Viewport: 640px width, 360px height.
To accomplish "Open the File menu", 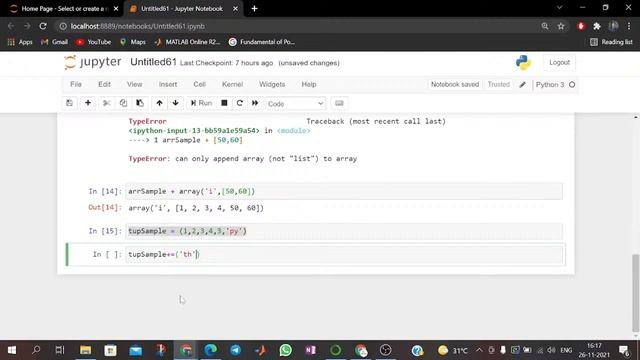I will 76,84.
